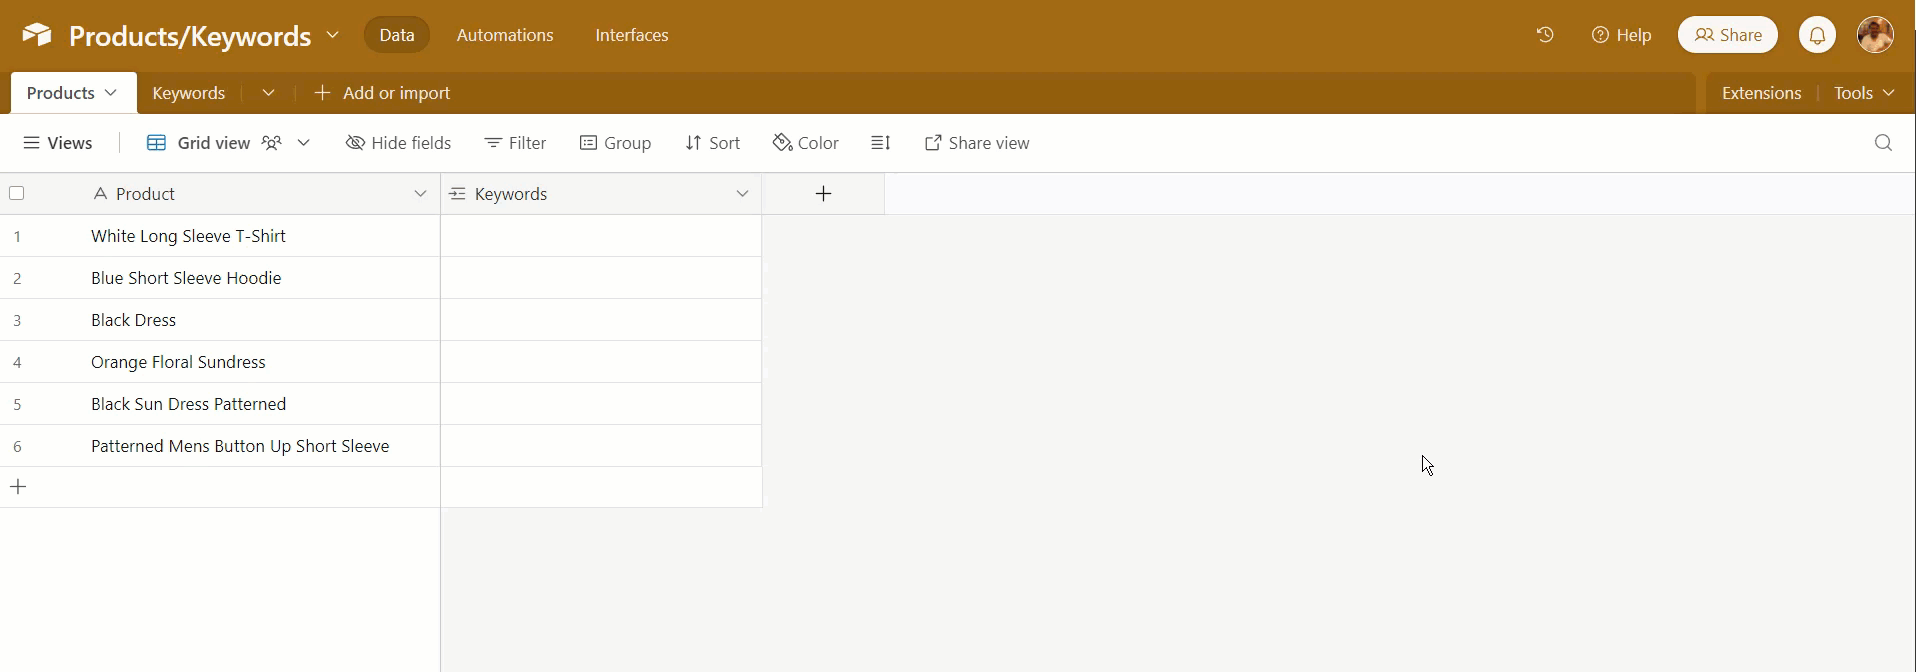Click Keywords cell for White Long Sleeve T-Shirt
The height and width of the screenshot is (672, 1916).
coord(601,236)
